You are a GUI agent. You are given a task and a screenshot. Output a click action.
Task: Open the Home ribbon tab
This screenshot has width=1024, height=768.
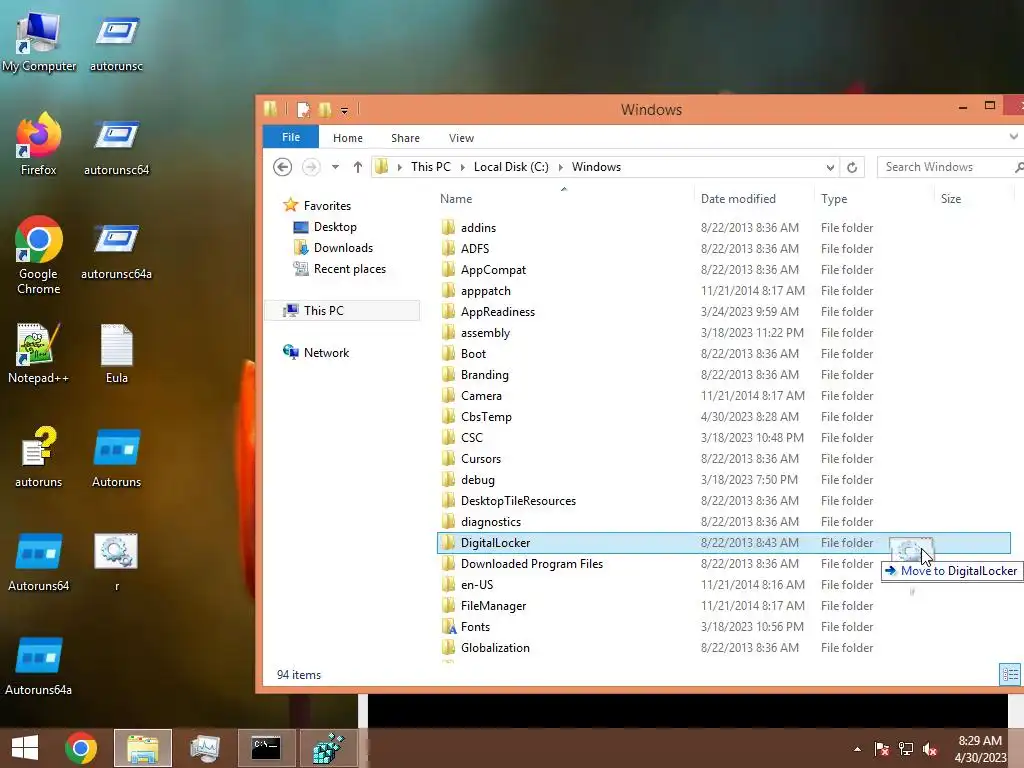pyautogui.click(x=347, y=138)
